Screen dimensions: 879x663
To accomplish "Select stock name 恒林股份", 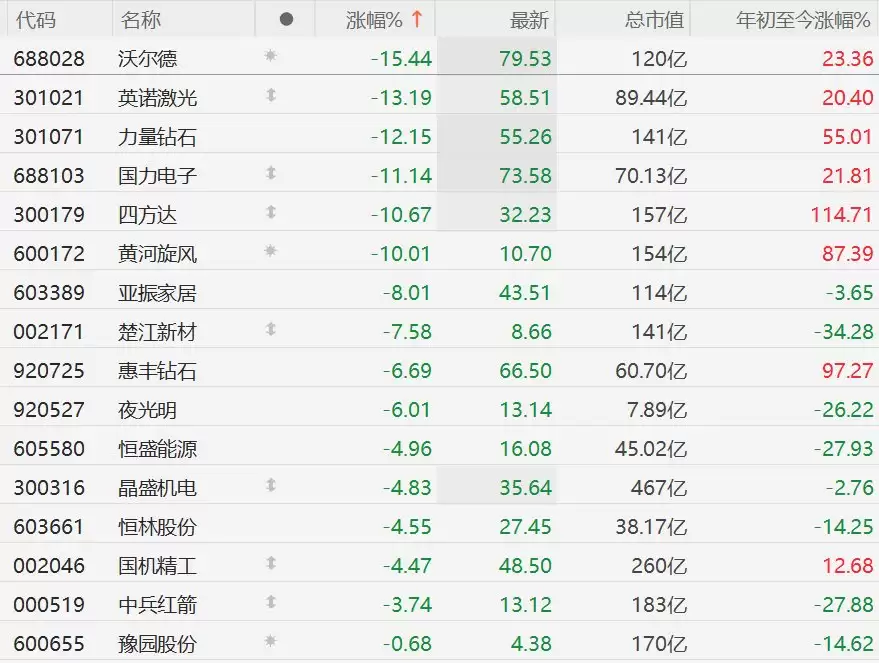I will [158, 527].
